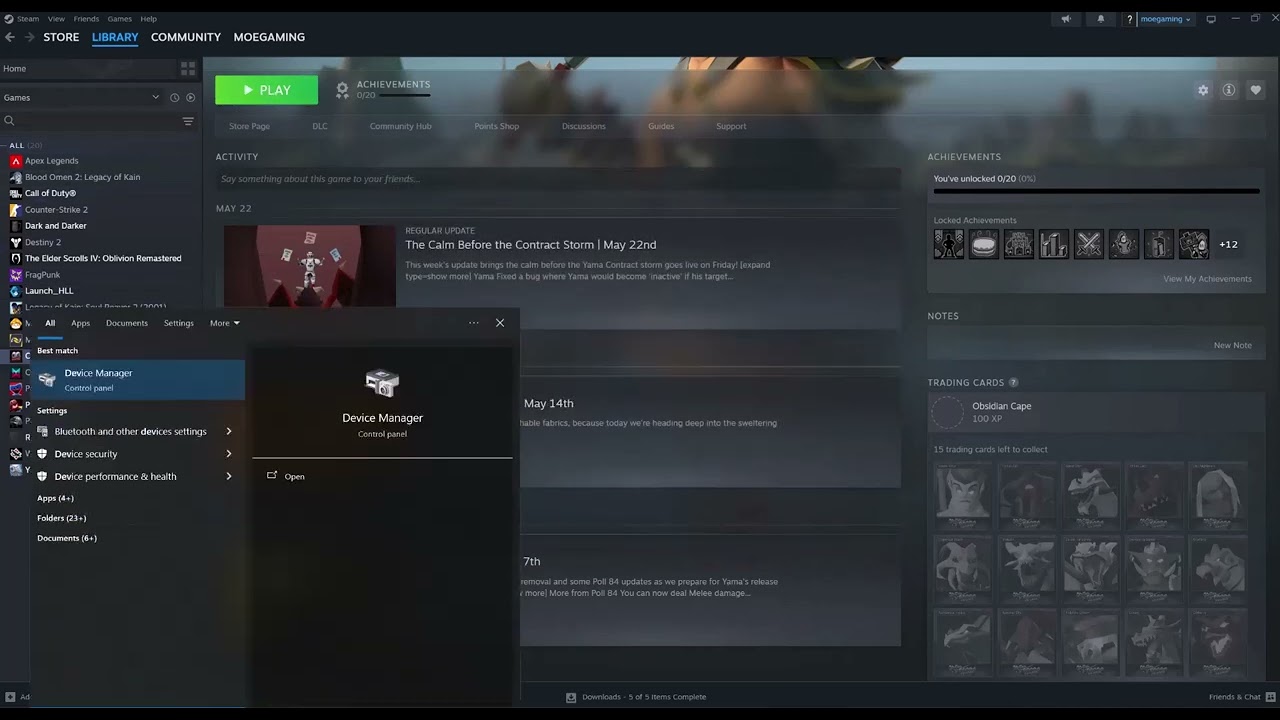Viewport: 1280px width, 720px height.
Task: Click the ready-to-play filter icon
Action: 191,98
